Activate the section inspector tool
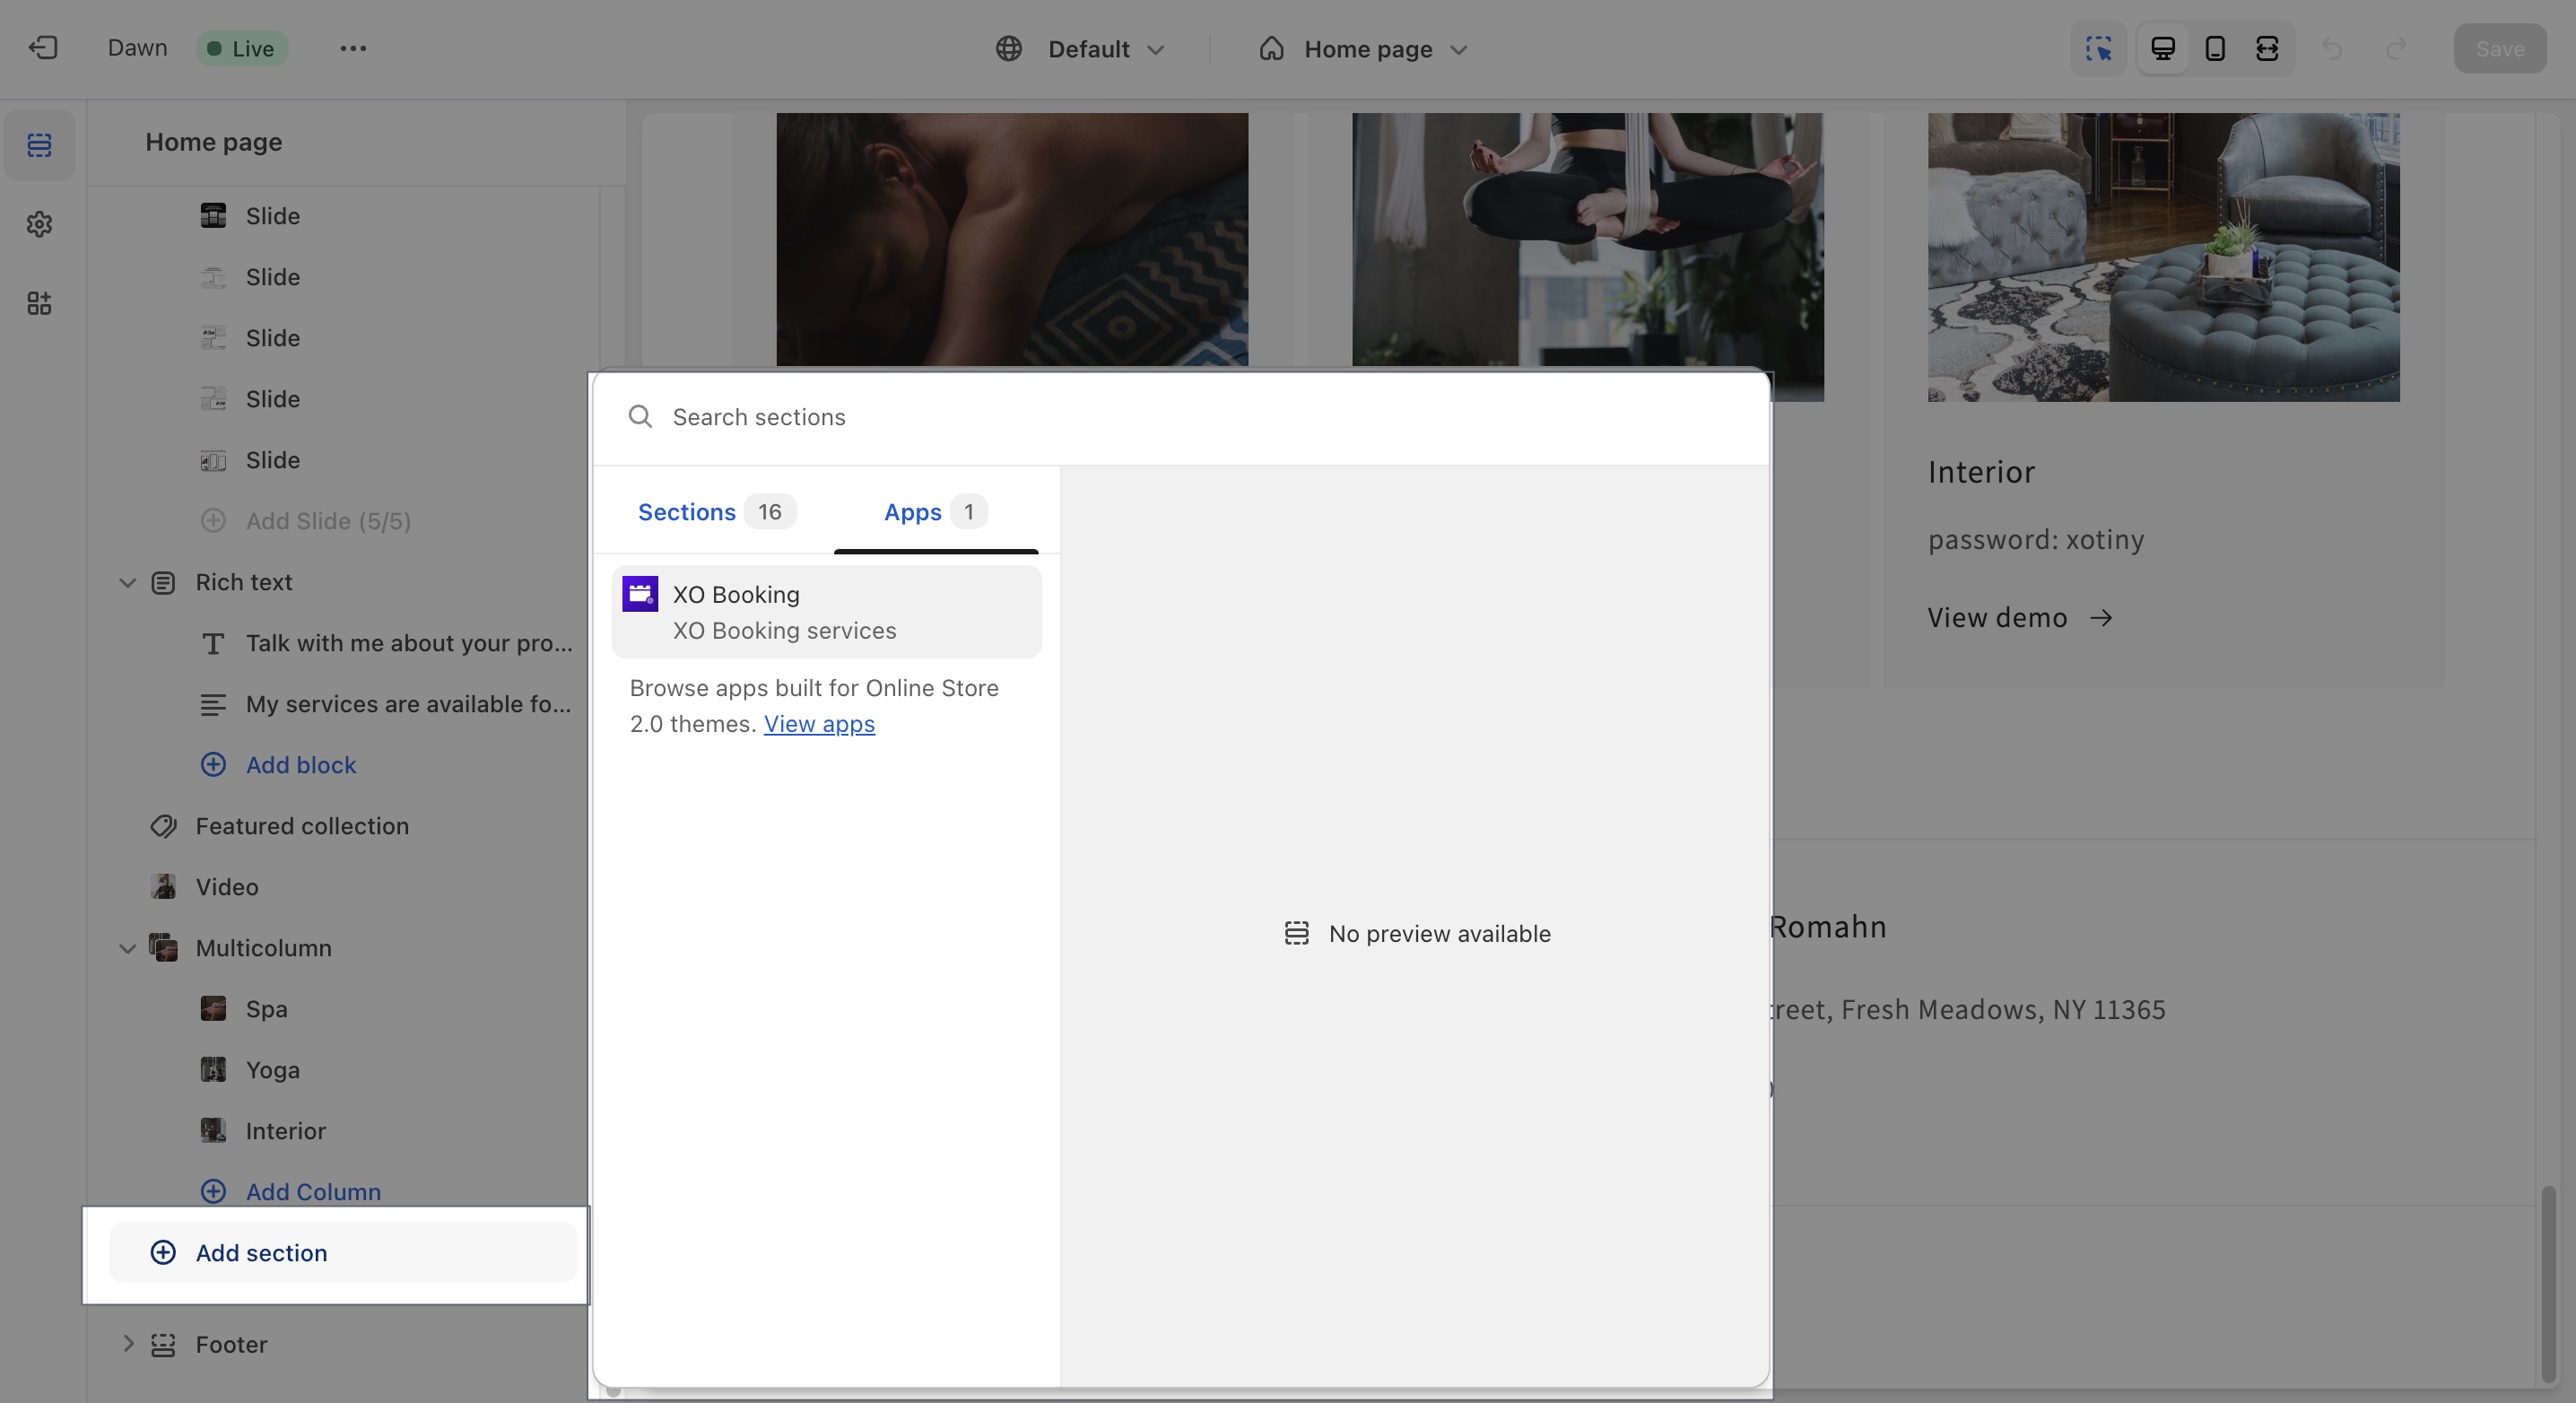The image size is (2576, 1403). pos(2098,47)
